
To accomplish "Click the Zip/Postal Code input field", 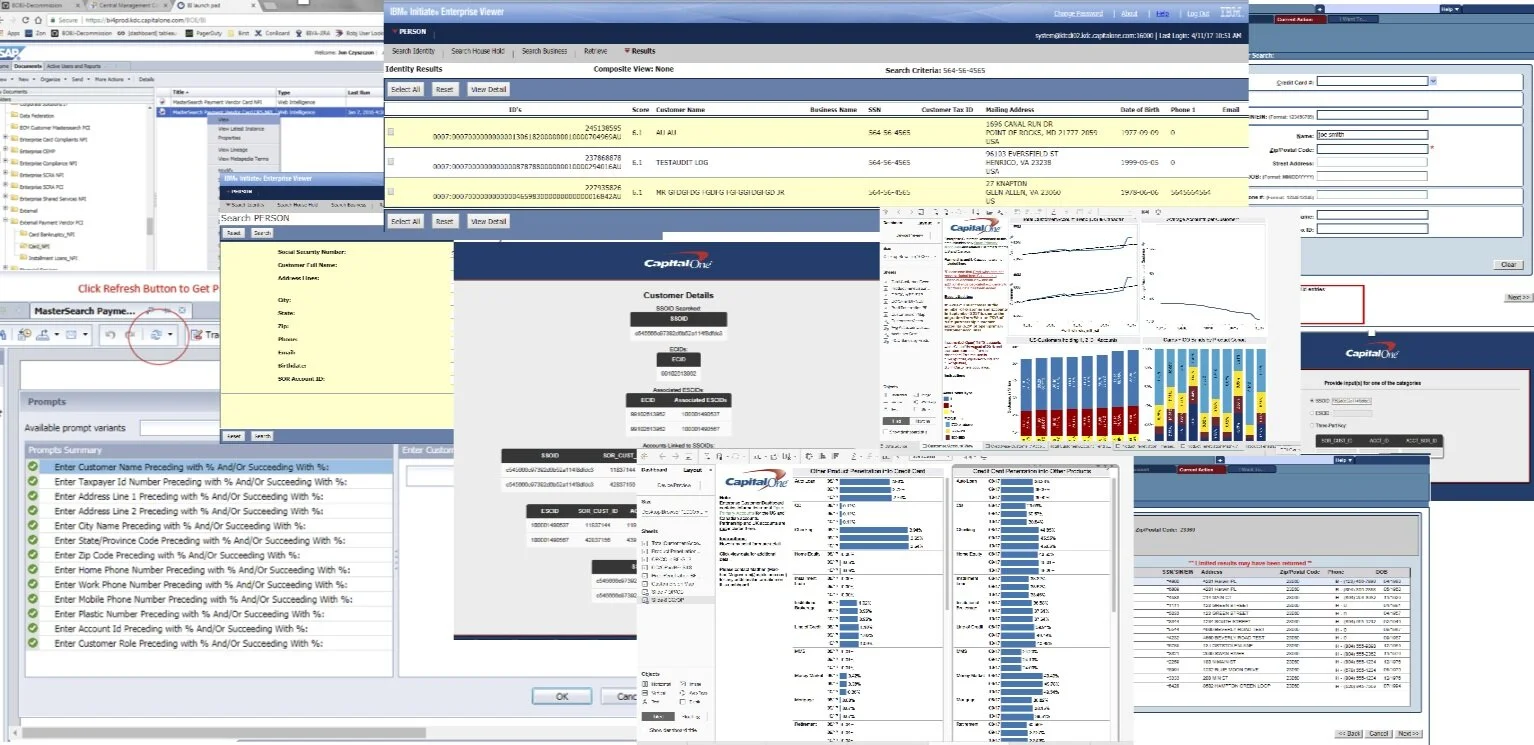I will point(1371,149).
